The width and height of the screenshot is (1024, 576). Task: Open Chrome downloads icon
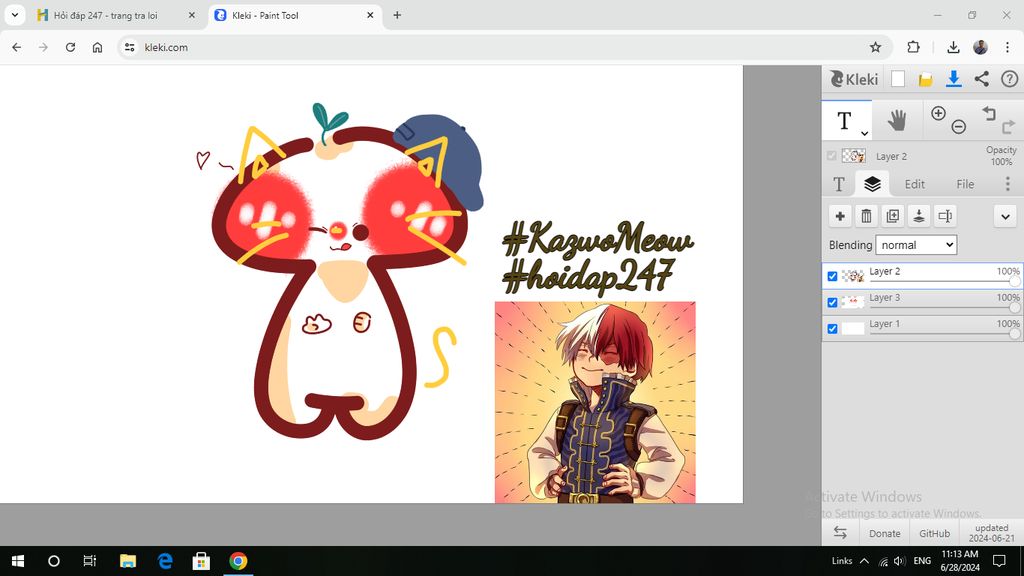(x=953, y=47)
